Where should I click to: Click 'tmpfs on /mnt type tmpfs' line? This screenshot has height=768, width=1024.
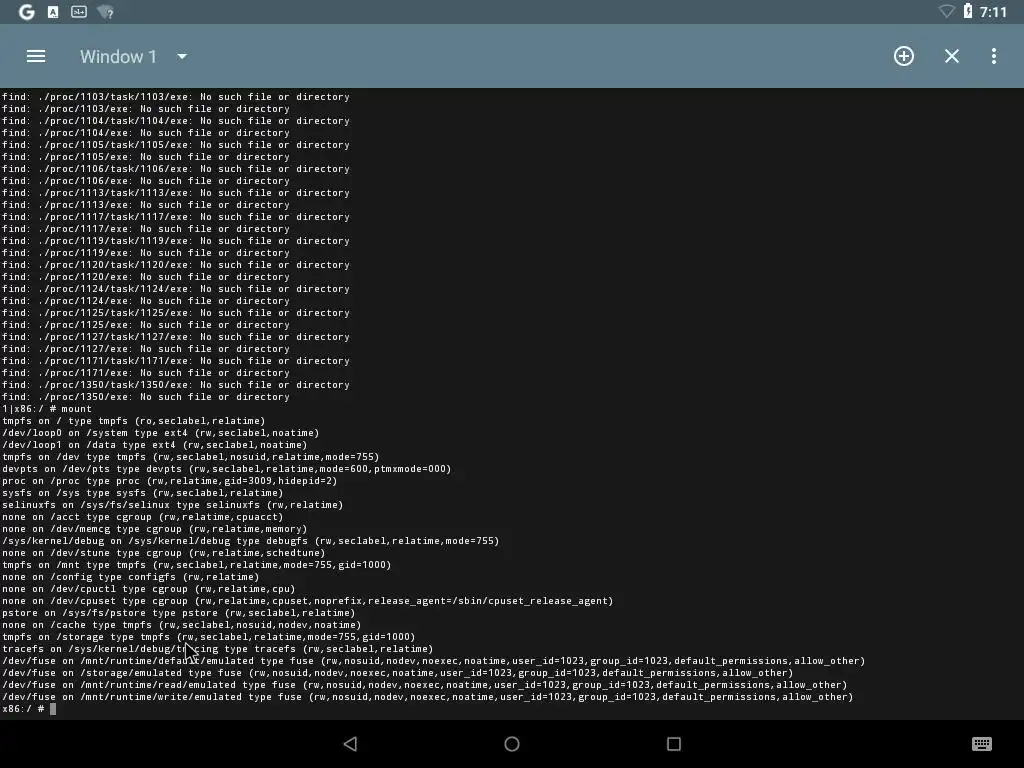tap(197, 565)
